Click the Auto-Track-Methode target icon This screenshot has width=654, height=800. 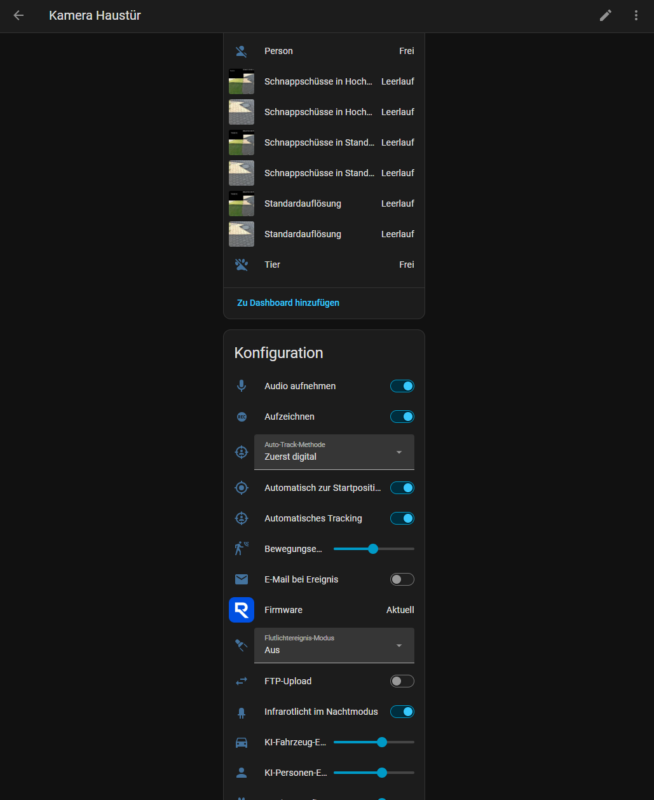pos(241,452)
